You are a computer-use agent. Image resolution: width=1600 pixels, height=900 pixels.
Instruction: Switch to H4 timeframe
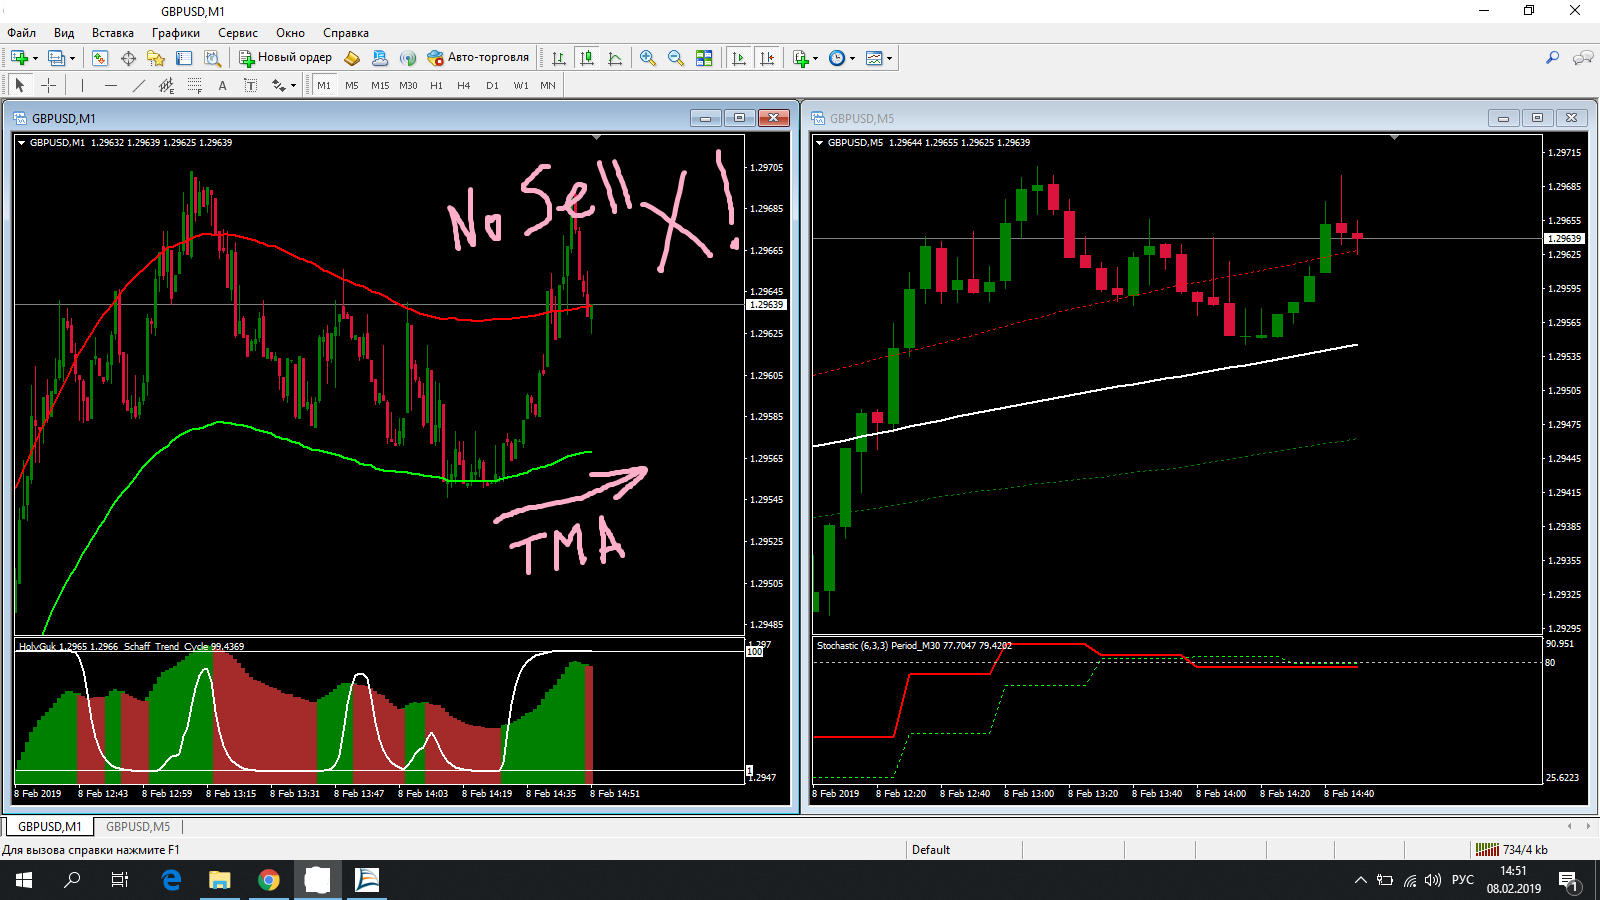464,85
